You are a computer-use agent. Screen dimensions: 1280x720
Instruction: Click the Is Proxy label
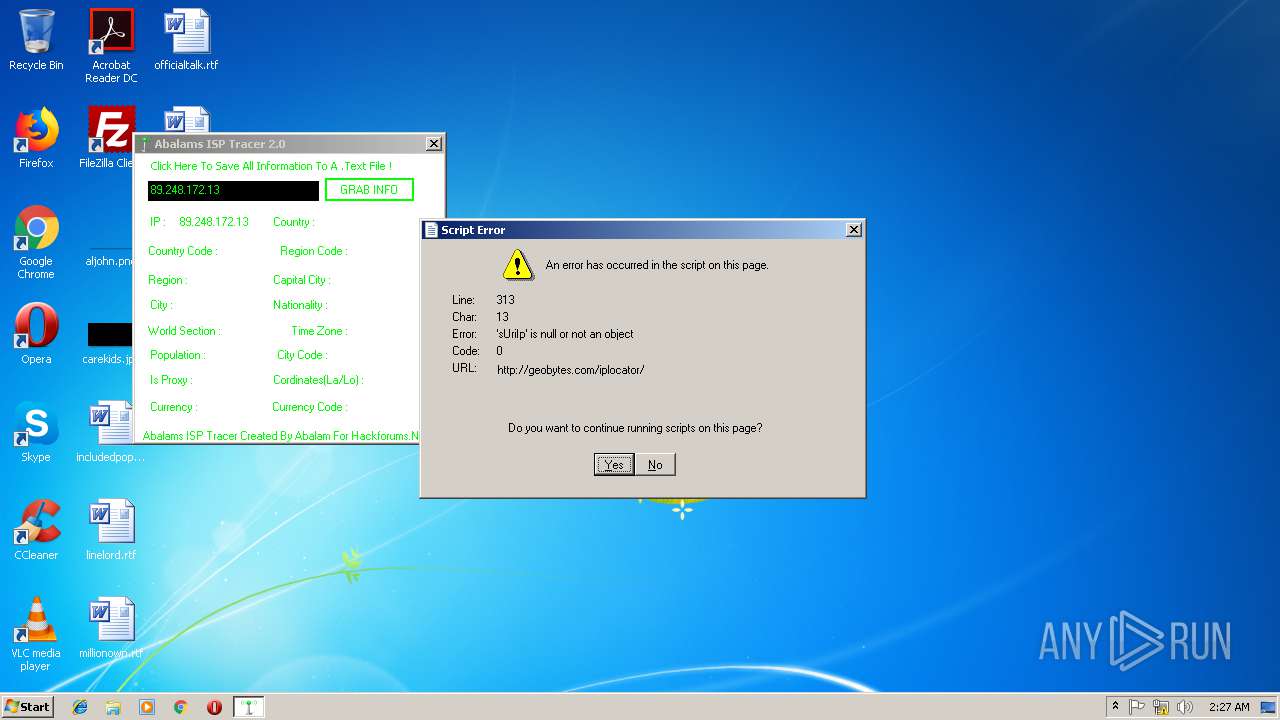coord(171,380)
